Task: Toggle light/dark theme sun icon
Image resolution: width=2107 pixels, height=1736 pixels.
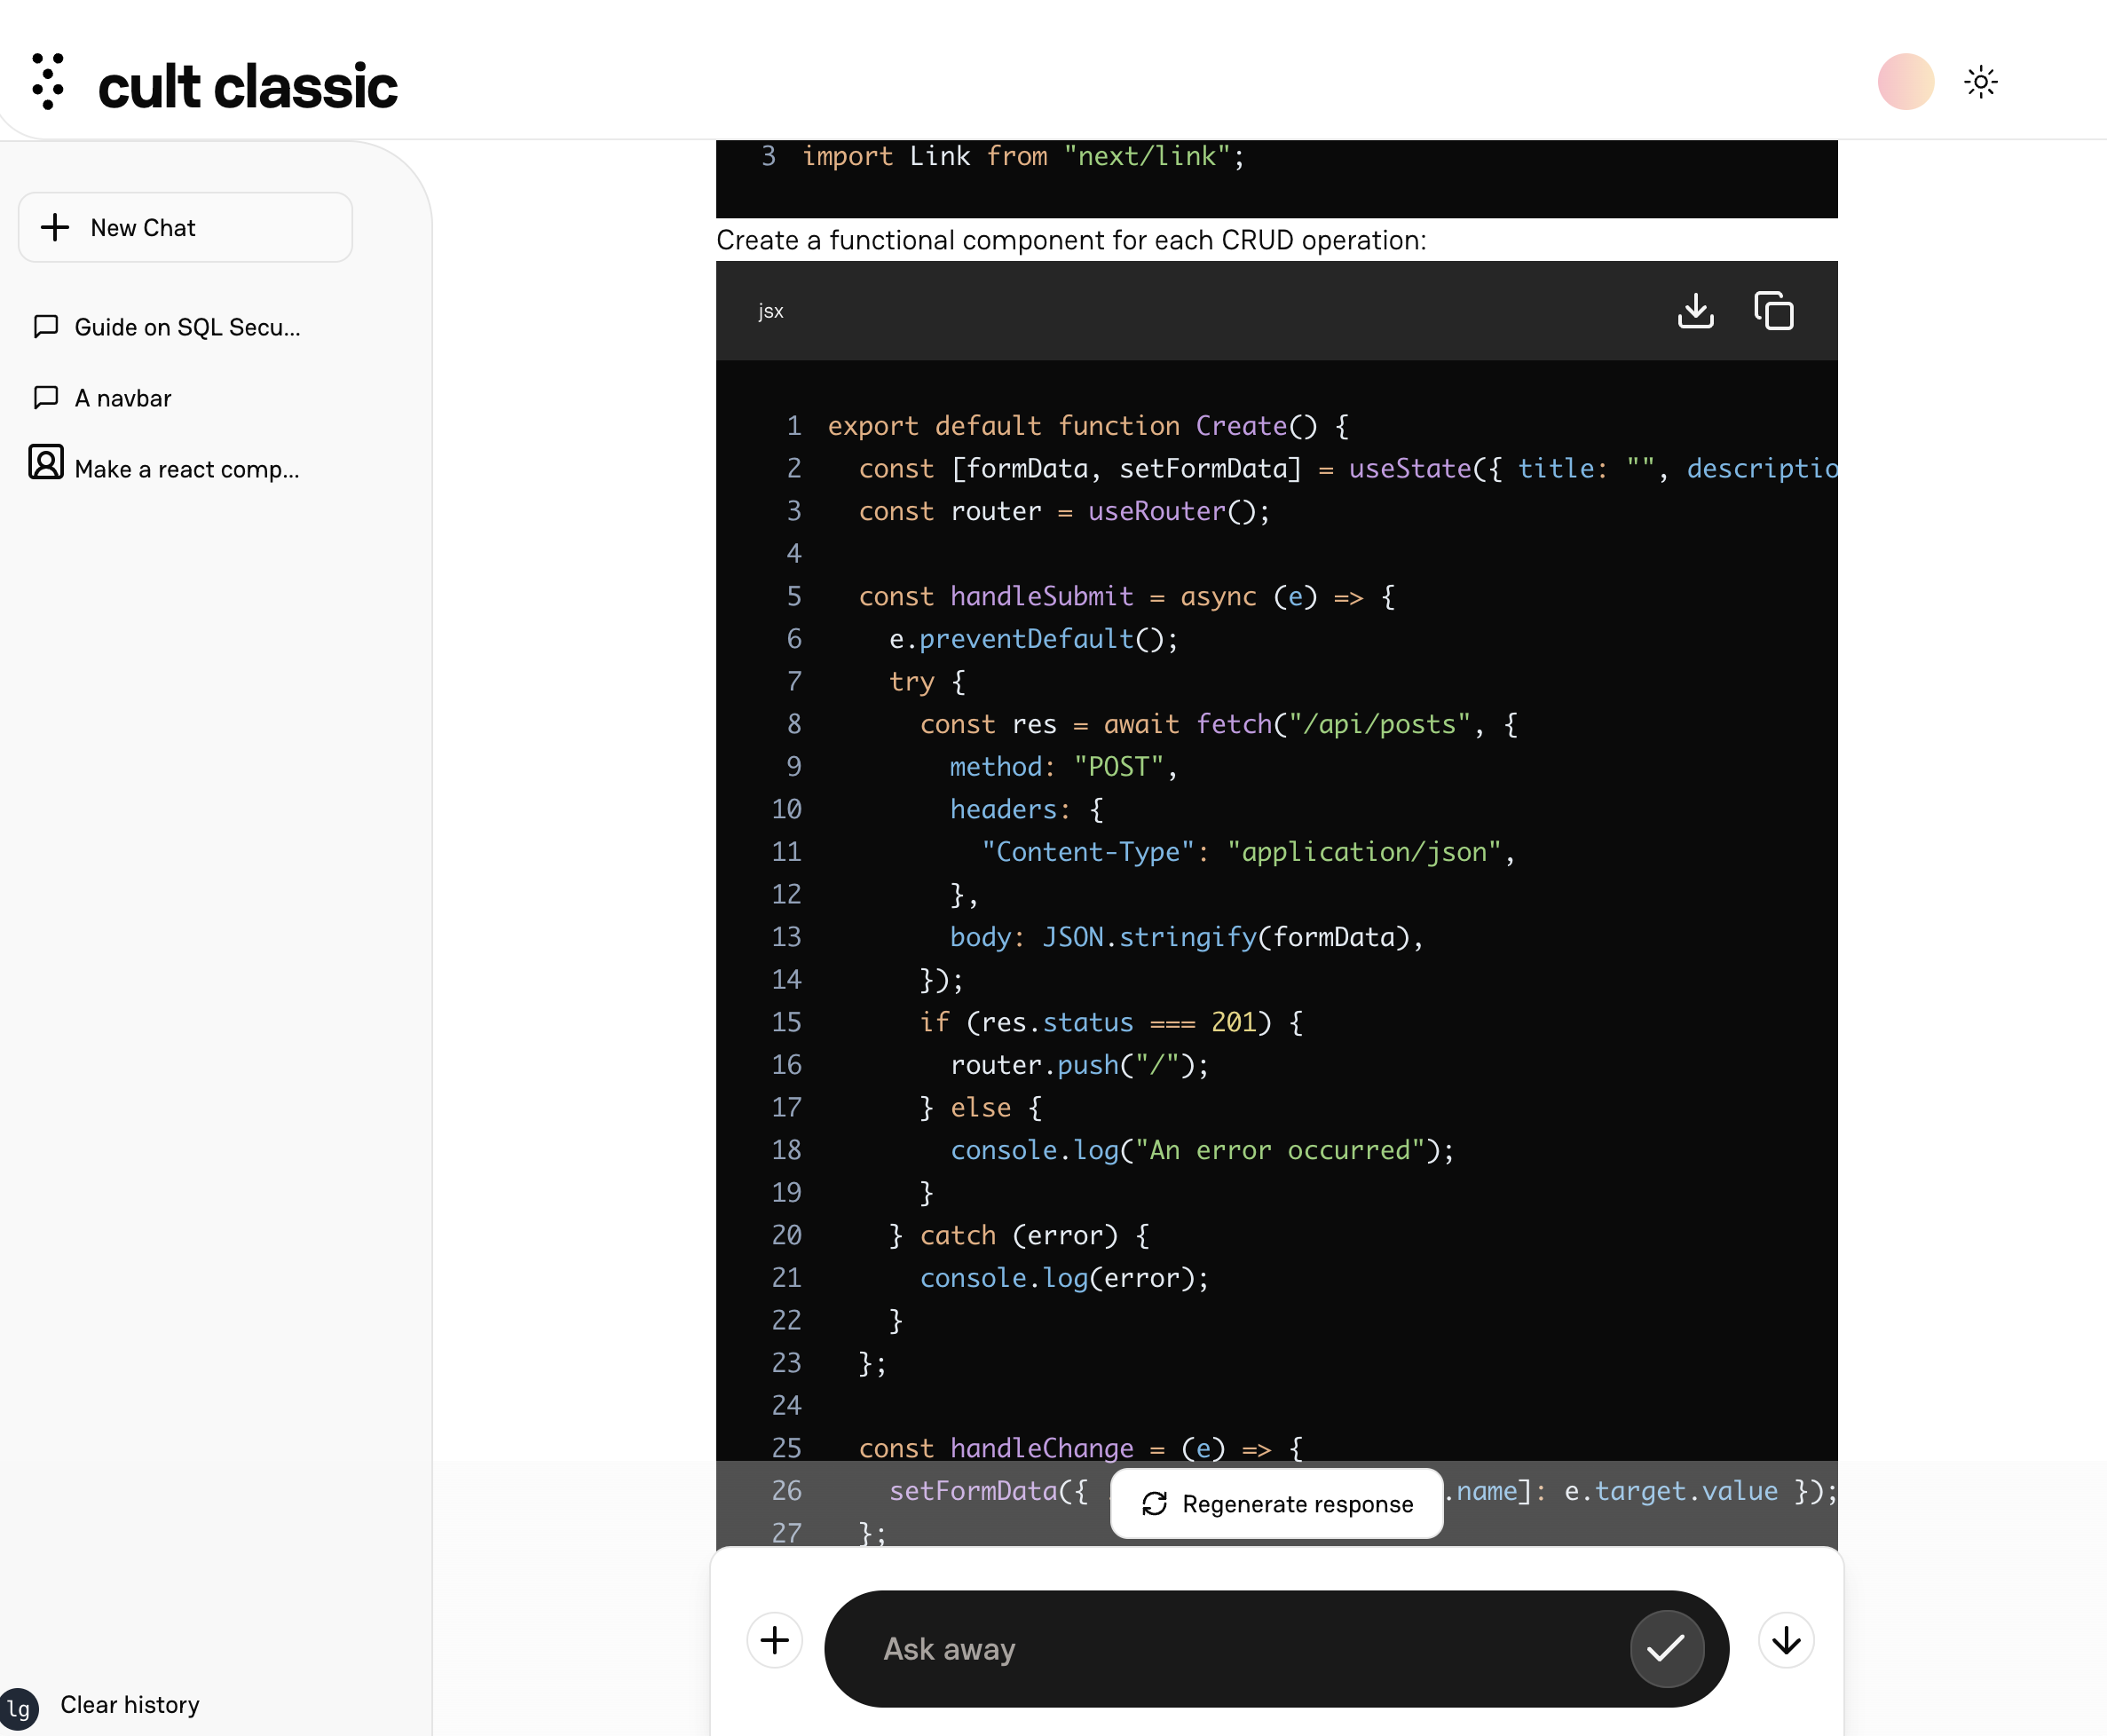Action: (x=1980, y=82)
